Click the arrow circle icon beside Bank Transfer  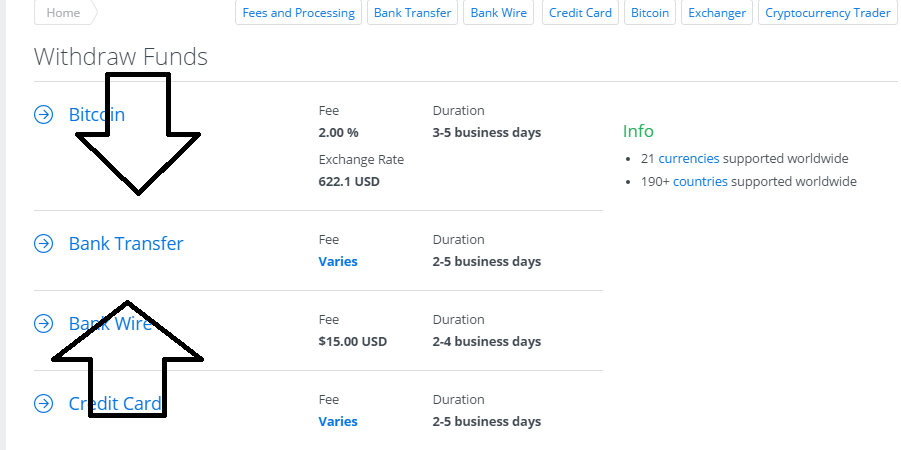(x=44, y=244)
